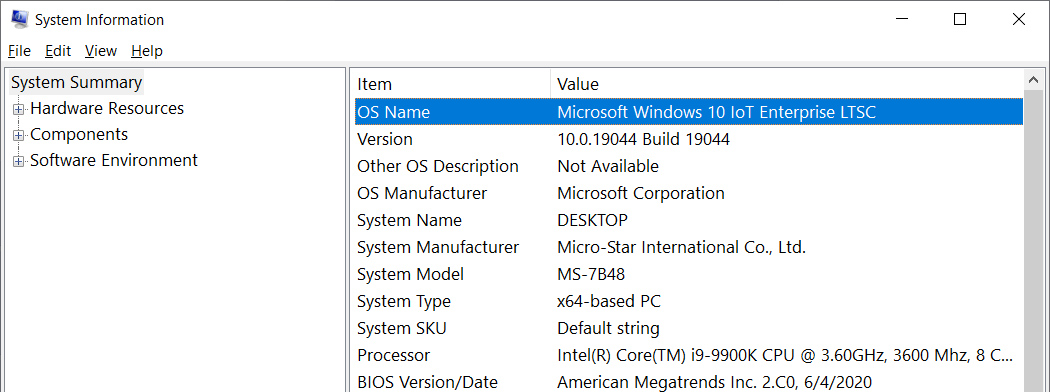Click the value Micro-Star International Co., Ltd.

[682, 247]
